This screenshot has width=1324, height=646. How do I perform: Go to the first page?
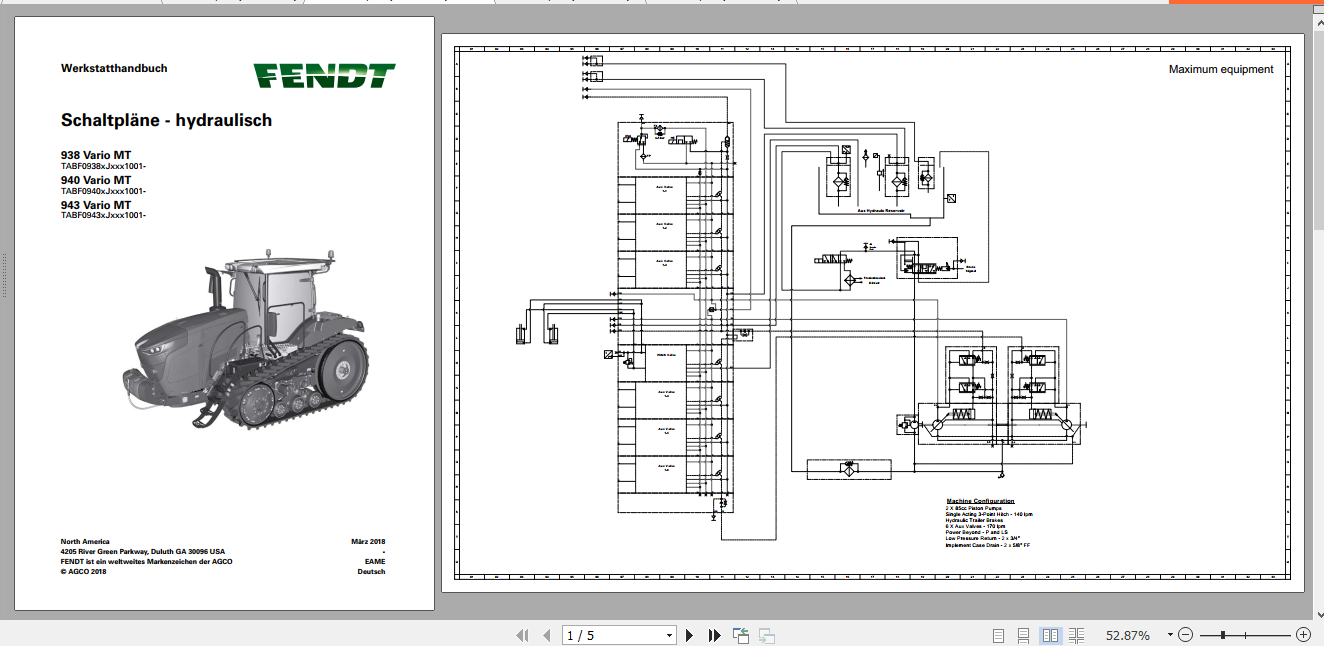(521, 635)
